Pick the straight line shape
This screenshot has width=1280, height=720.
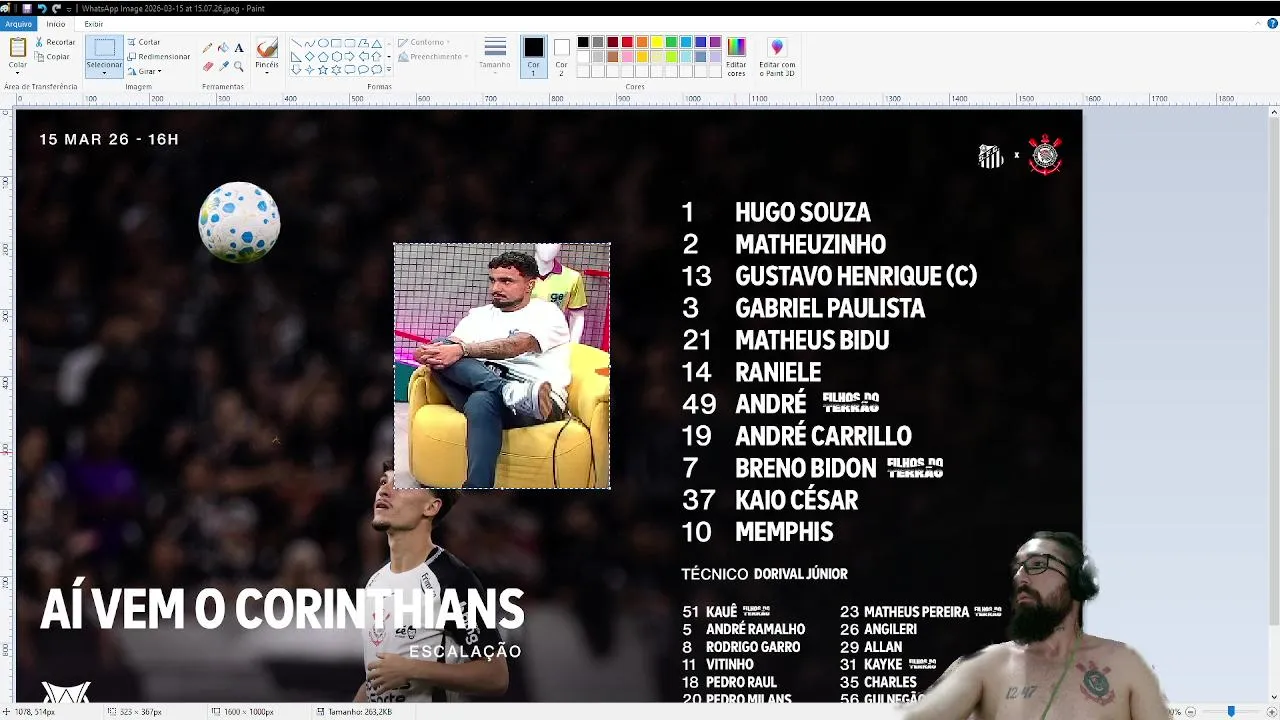pos(296,44)
